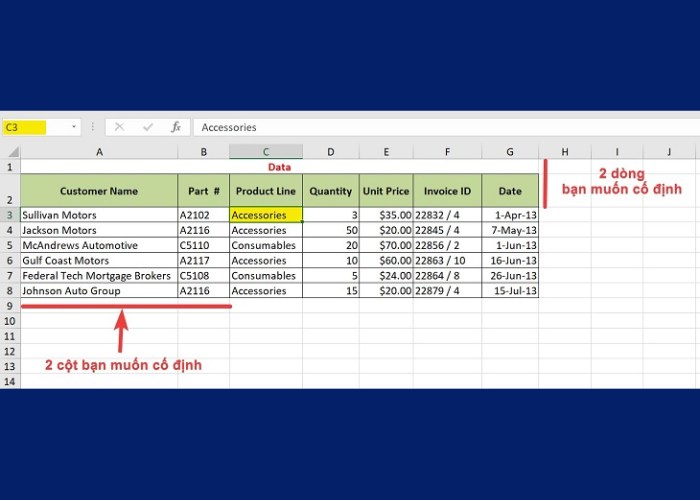700x500 pixels.
Task: Click the Invoice ID cell 22863 / 10
Action: [x=446, y=261]
